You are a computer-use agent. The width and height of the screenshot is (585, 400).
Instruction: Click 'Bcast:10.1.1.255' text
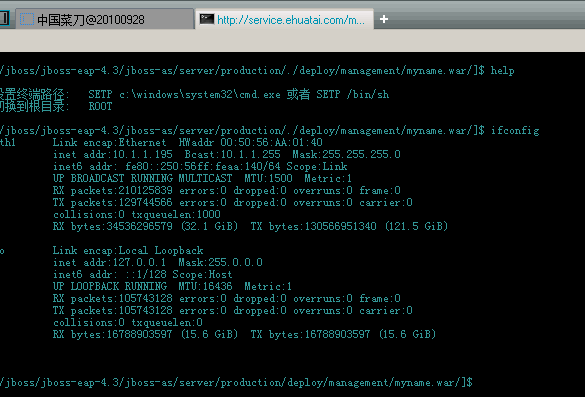[x=232, y=154]
